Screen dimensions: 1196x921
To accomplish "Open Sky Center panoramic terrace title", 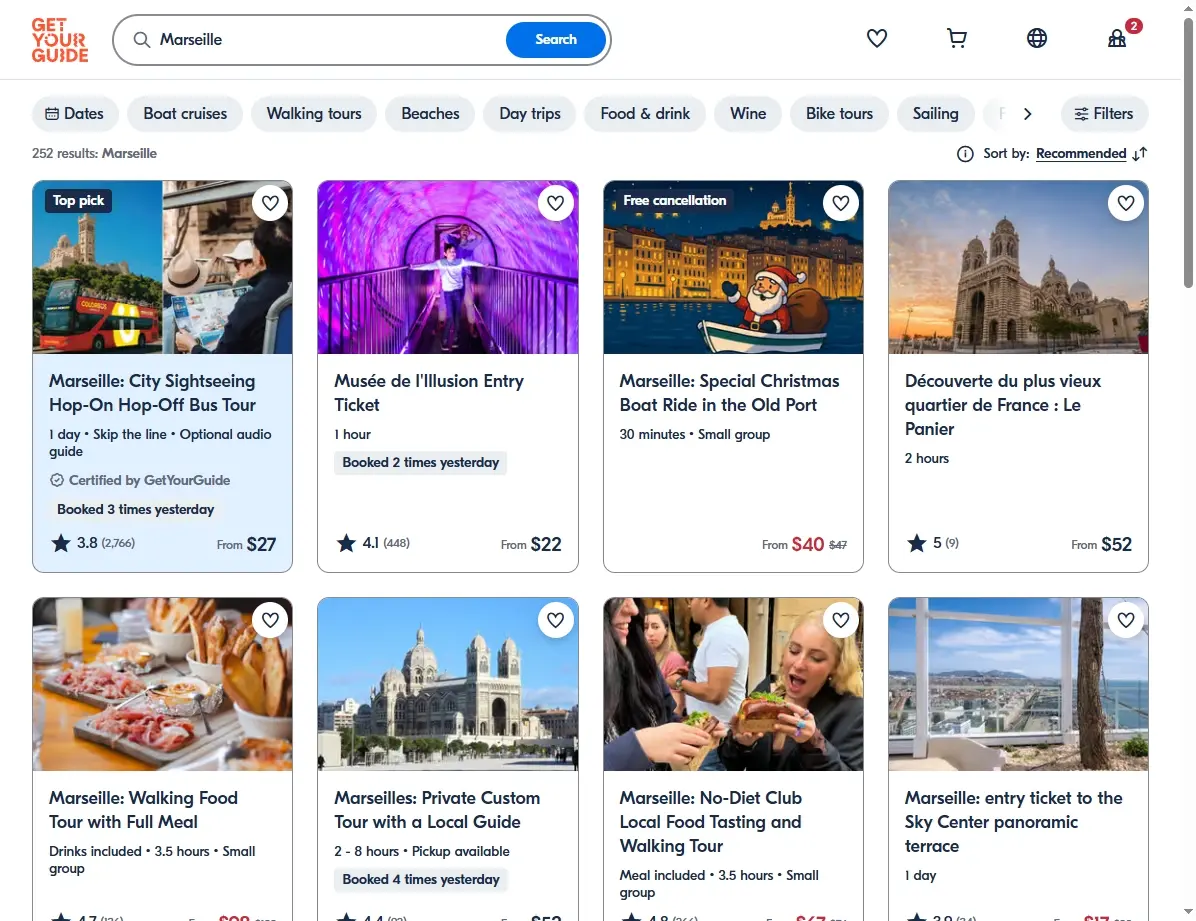I will 1014,822.
